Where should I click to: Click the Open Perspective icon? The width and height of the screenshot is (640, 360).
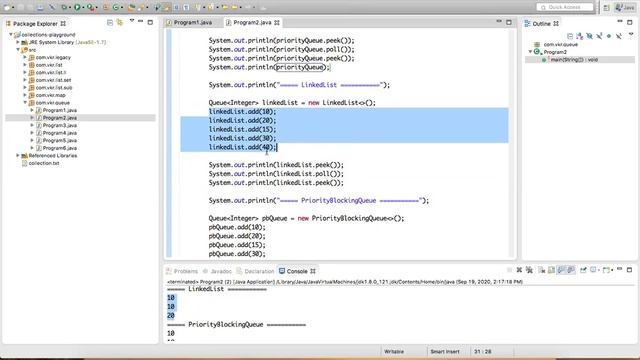coord(607,7)
